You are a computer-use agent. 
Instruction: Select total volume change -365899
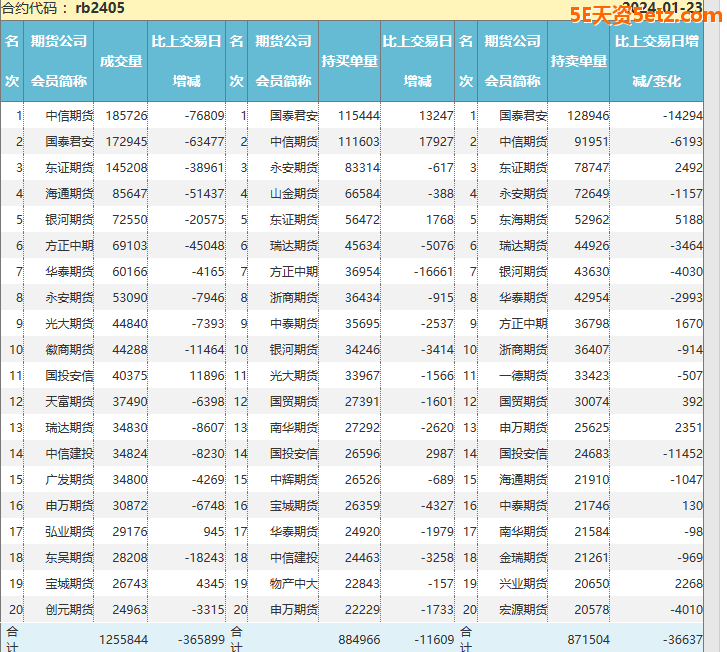[201, 639]
